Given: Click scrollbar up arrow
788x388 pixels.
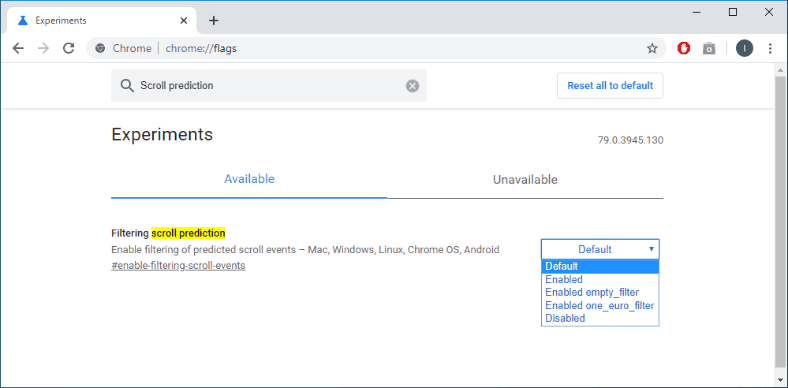Looking at the screenshot, I should click(x=780, y=70).
